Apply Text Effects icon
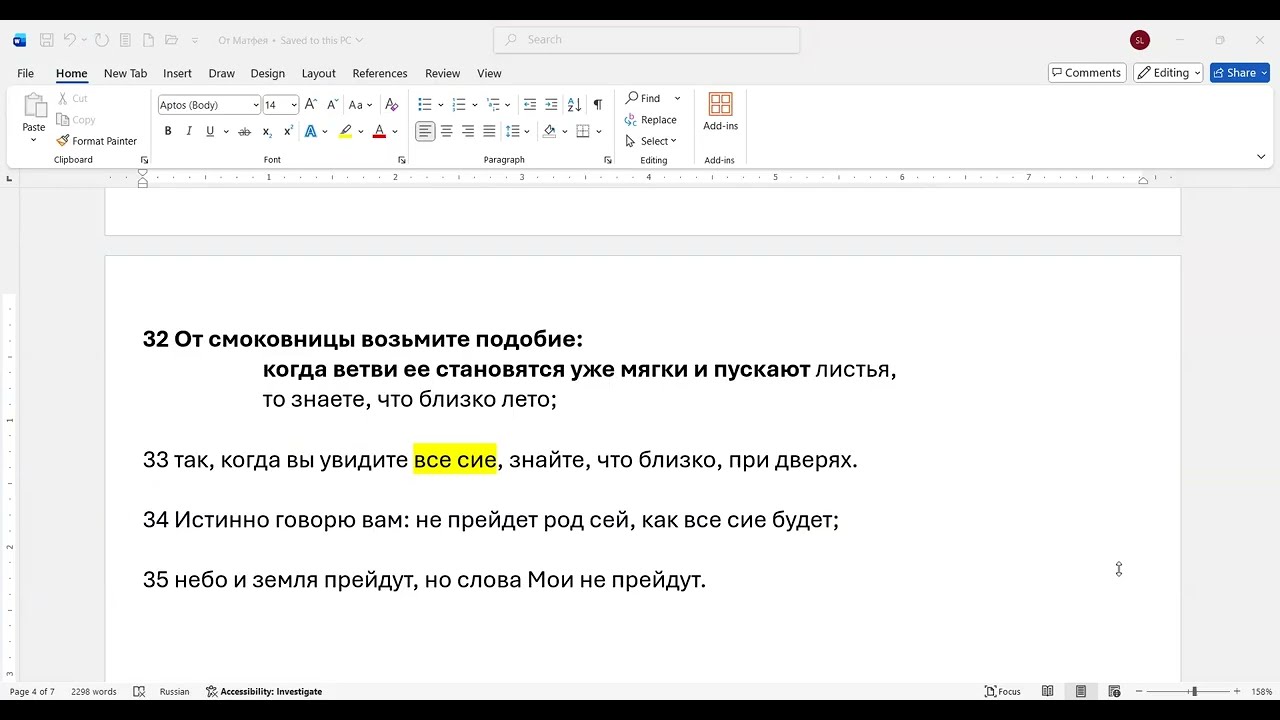The height and width of the screenshot is (720, 1280). (311, 131)
